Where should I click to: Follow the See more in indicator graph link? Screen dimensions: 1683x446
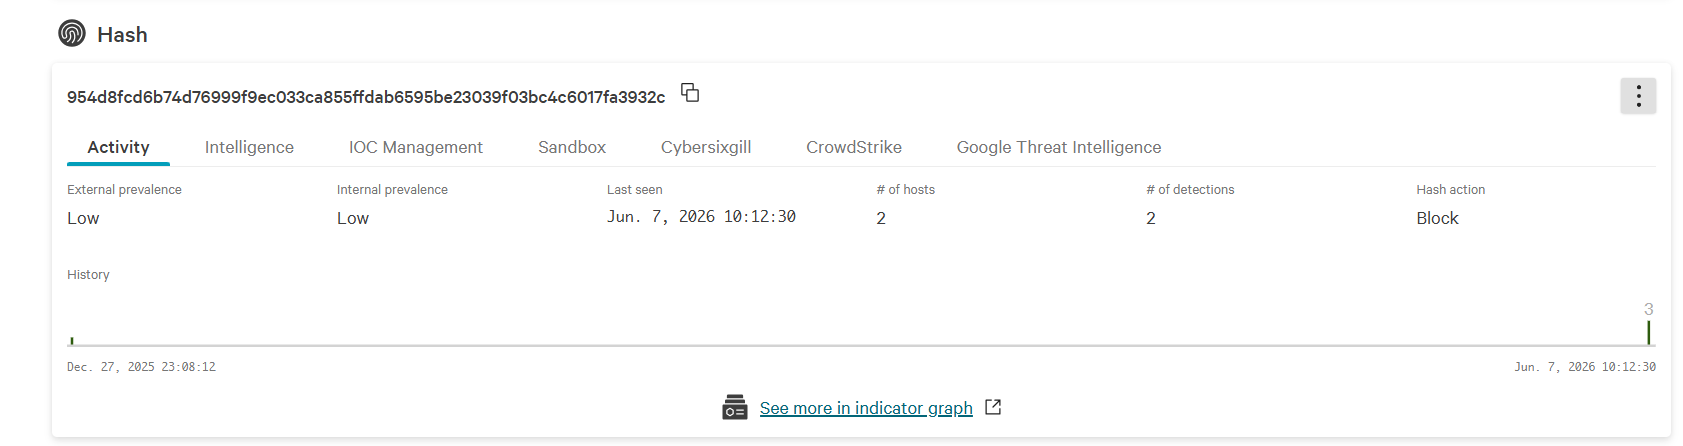tap(866, 408)
